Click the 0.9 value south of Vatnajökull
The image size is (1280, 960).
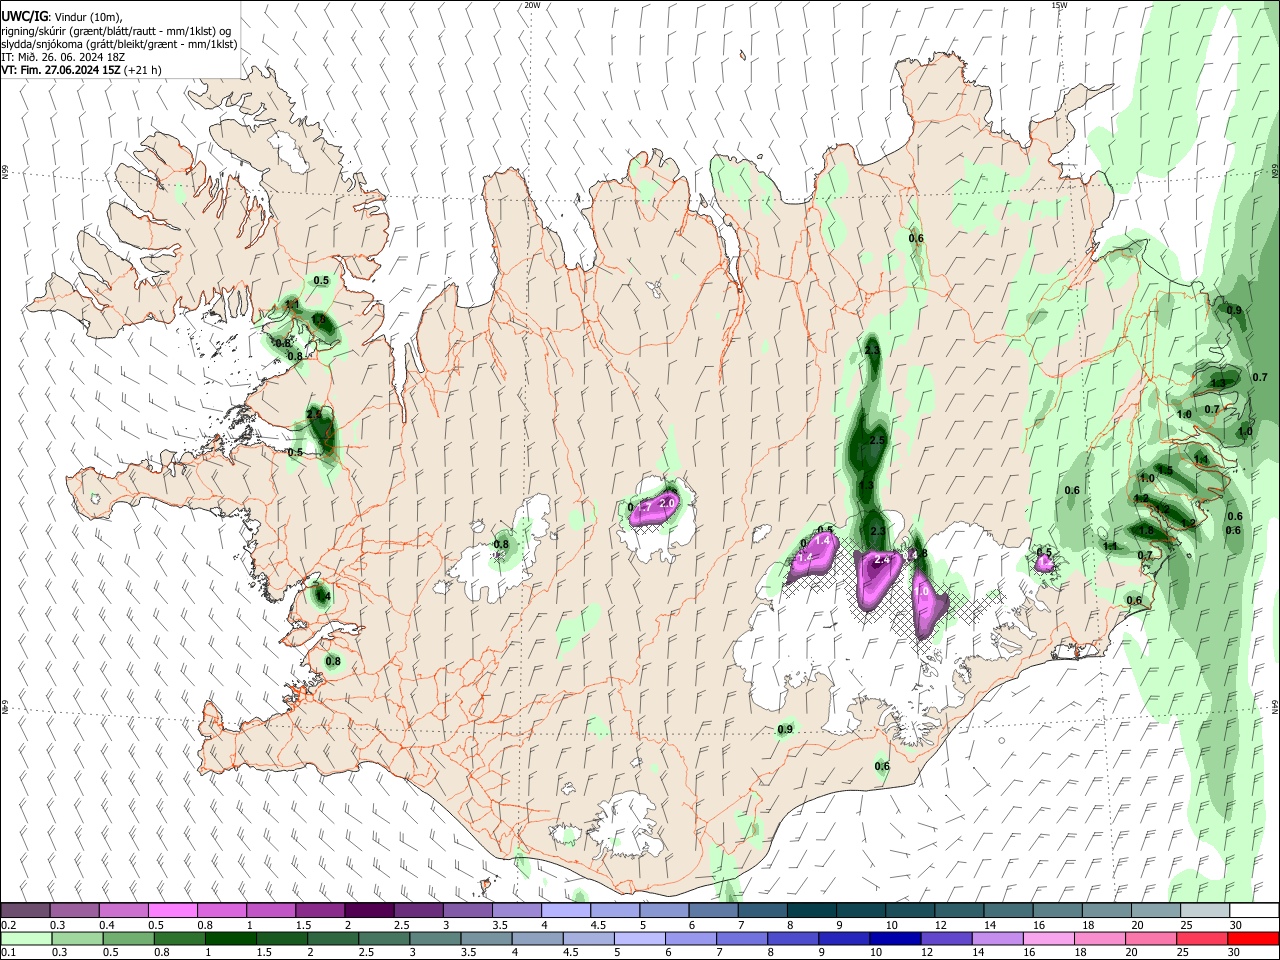(x=785, y=729)
